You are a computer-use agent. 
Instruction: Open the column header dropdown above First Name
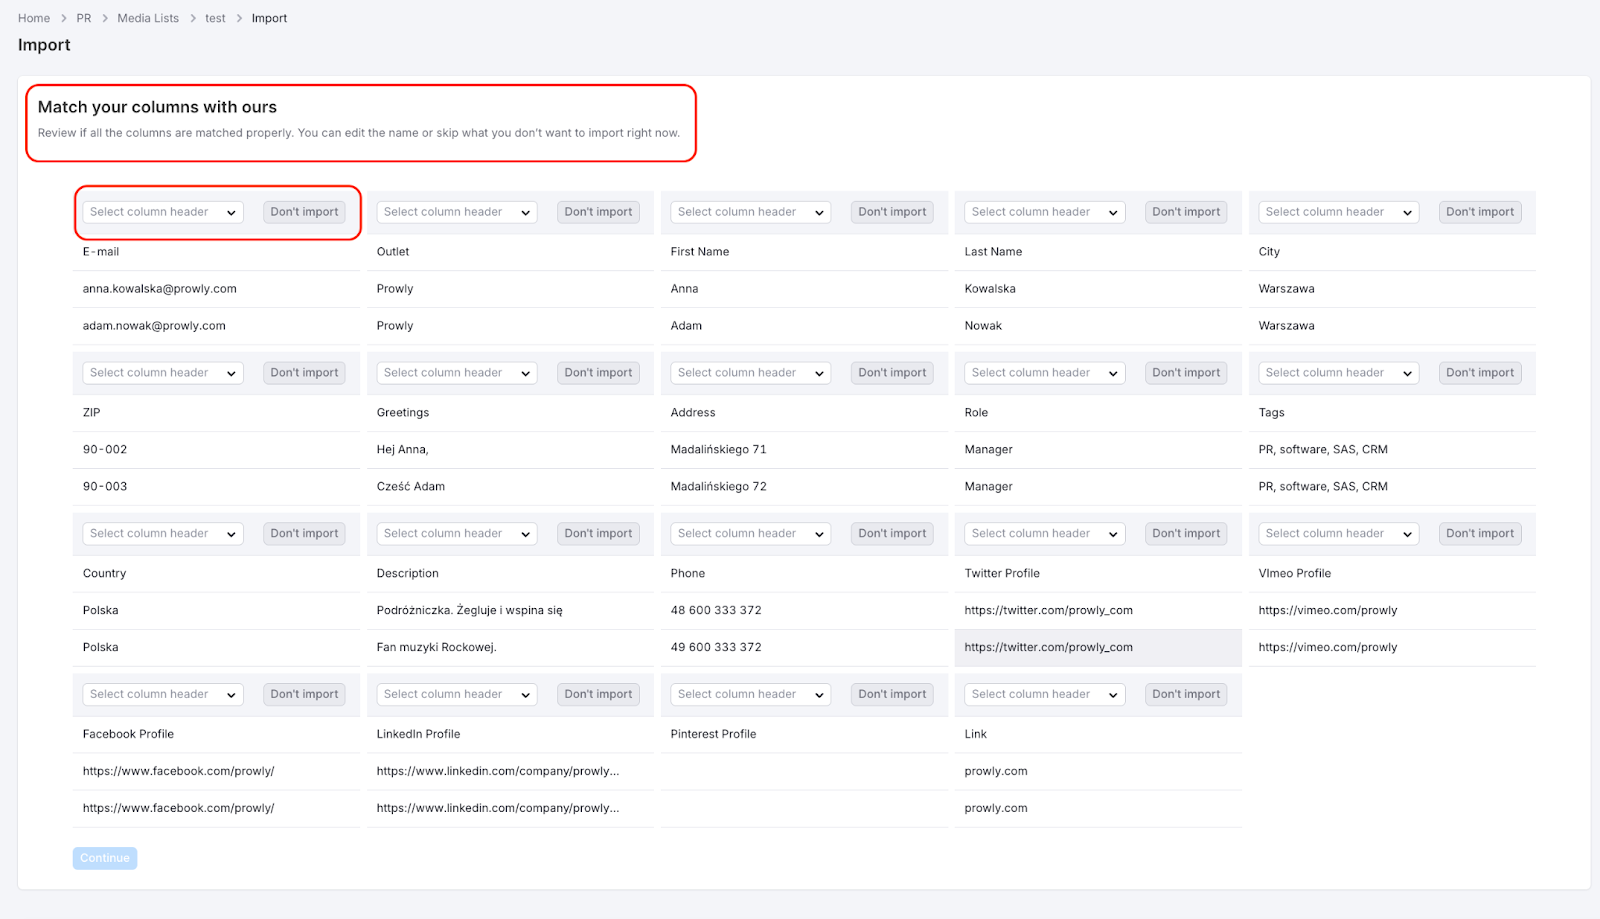[x=749, y=212]
